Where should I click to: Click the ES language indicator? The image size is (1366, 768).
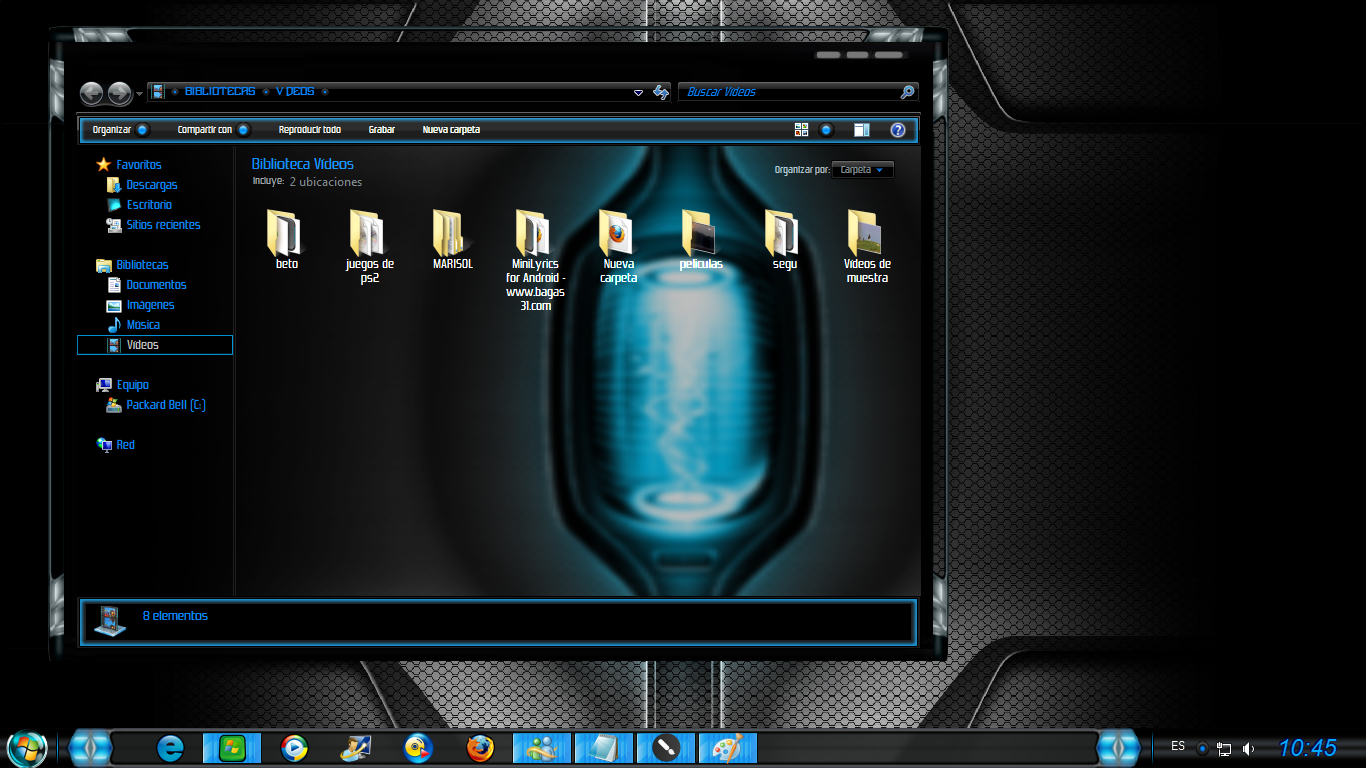[x=1178, y=747]
